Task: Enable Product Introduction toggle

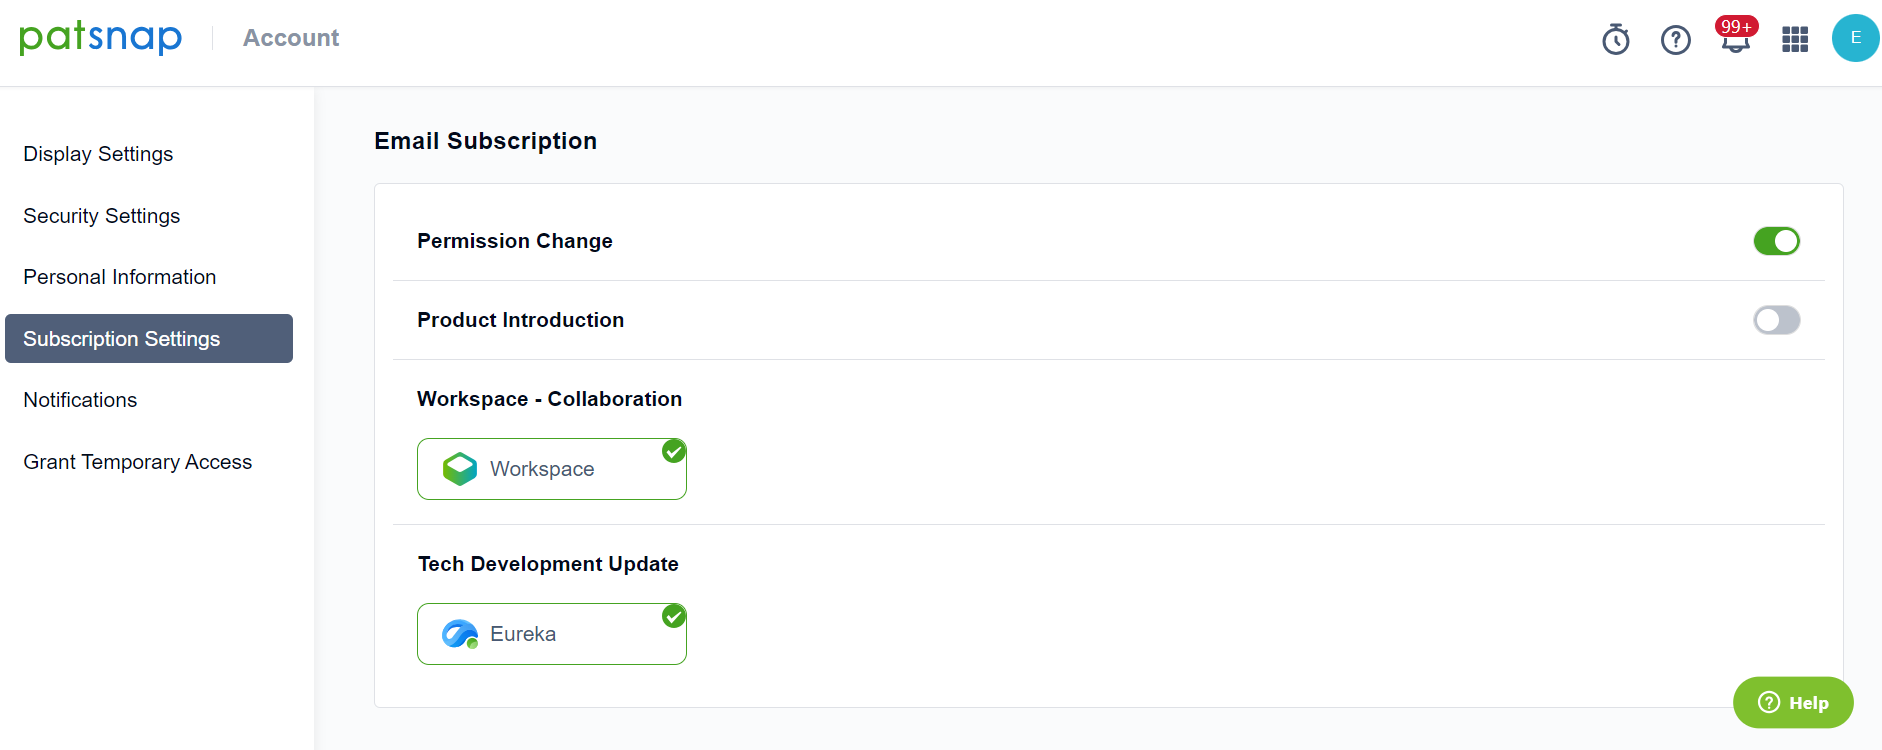Action: point(1776,320)
